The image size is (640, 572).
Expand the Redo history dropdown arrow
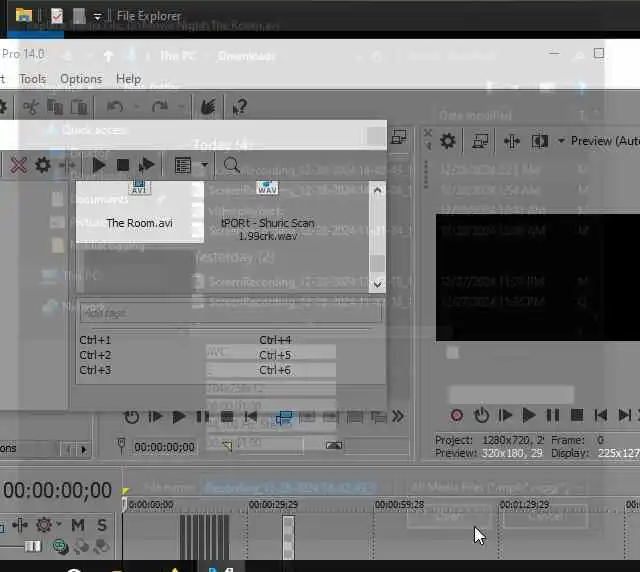181,107
